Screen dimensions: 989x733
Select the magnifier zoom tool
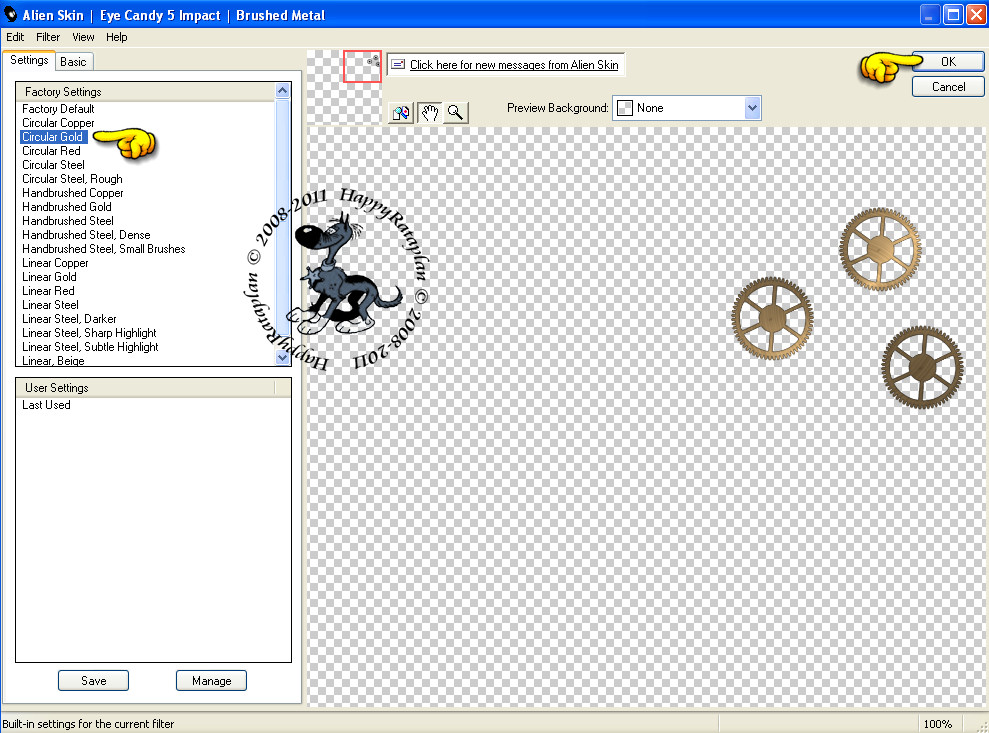pyautogui.click(x=455, y=113)
